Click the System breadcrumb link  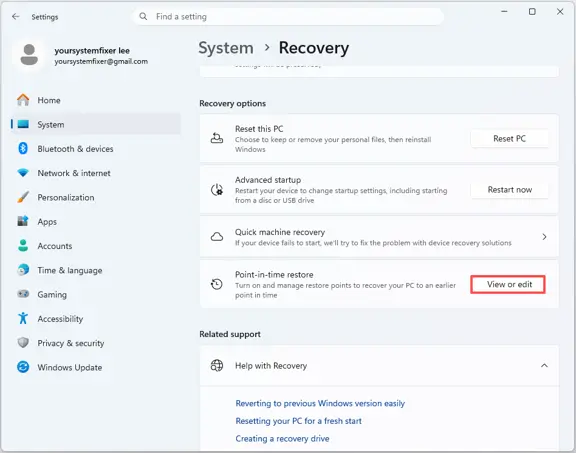click(x=226, y=48)
